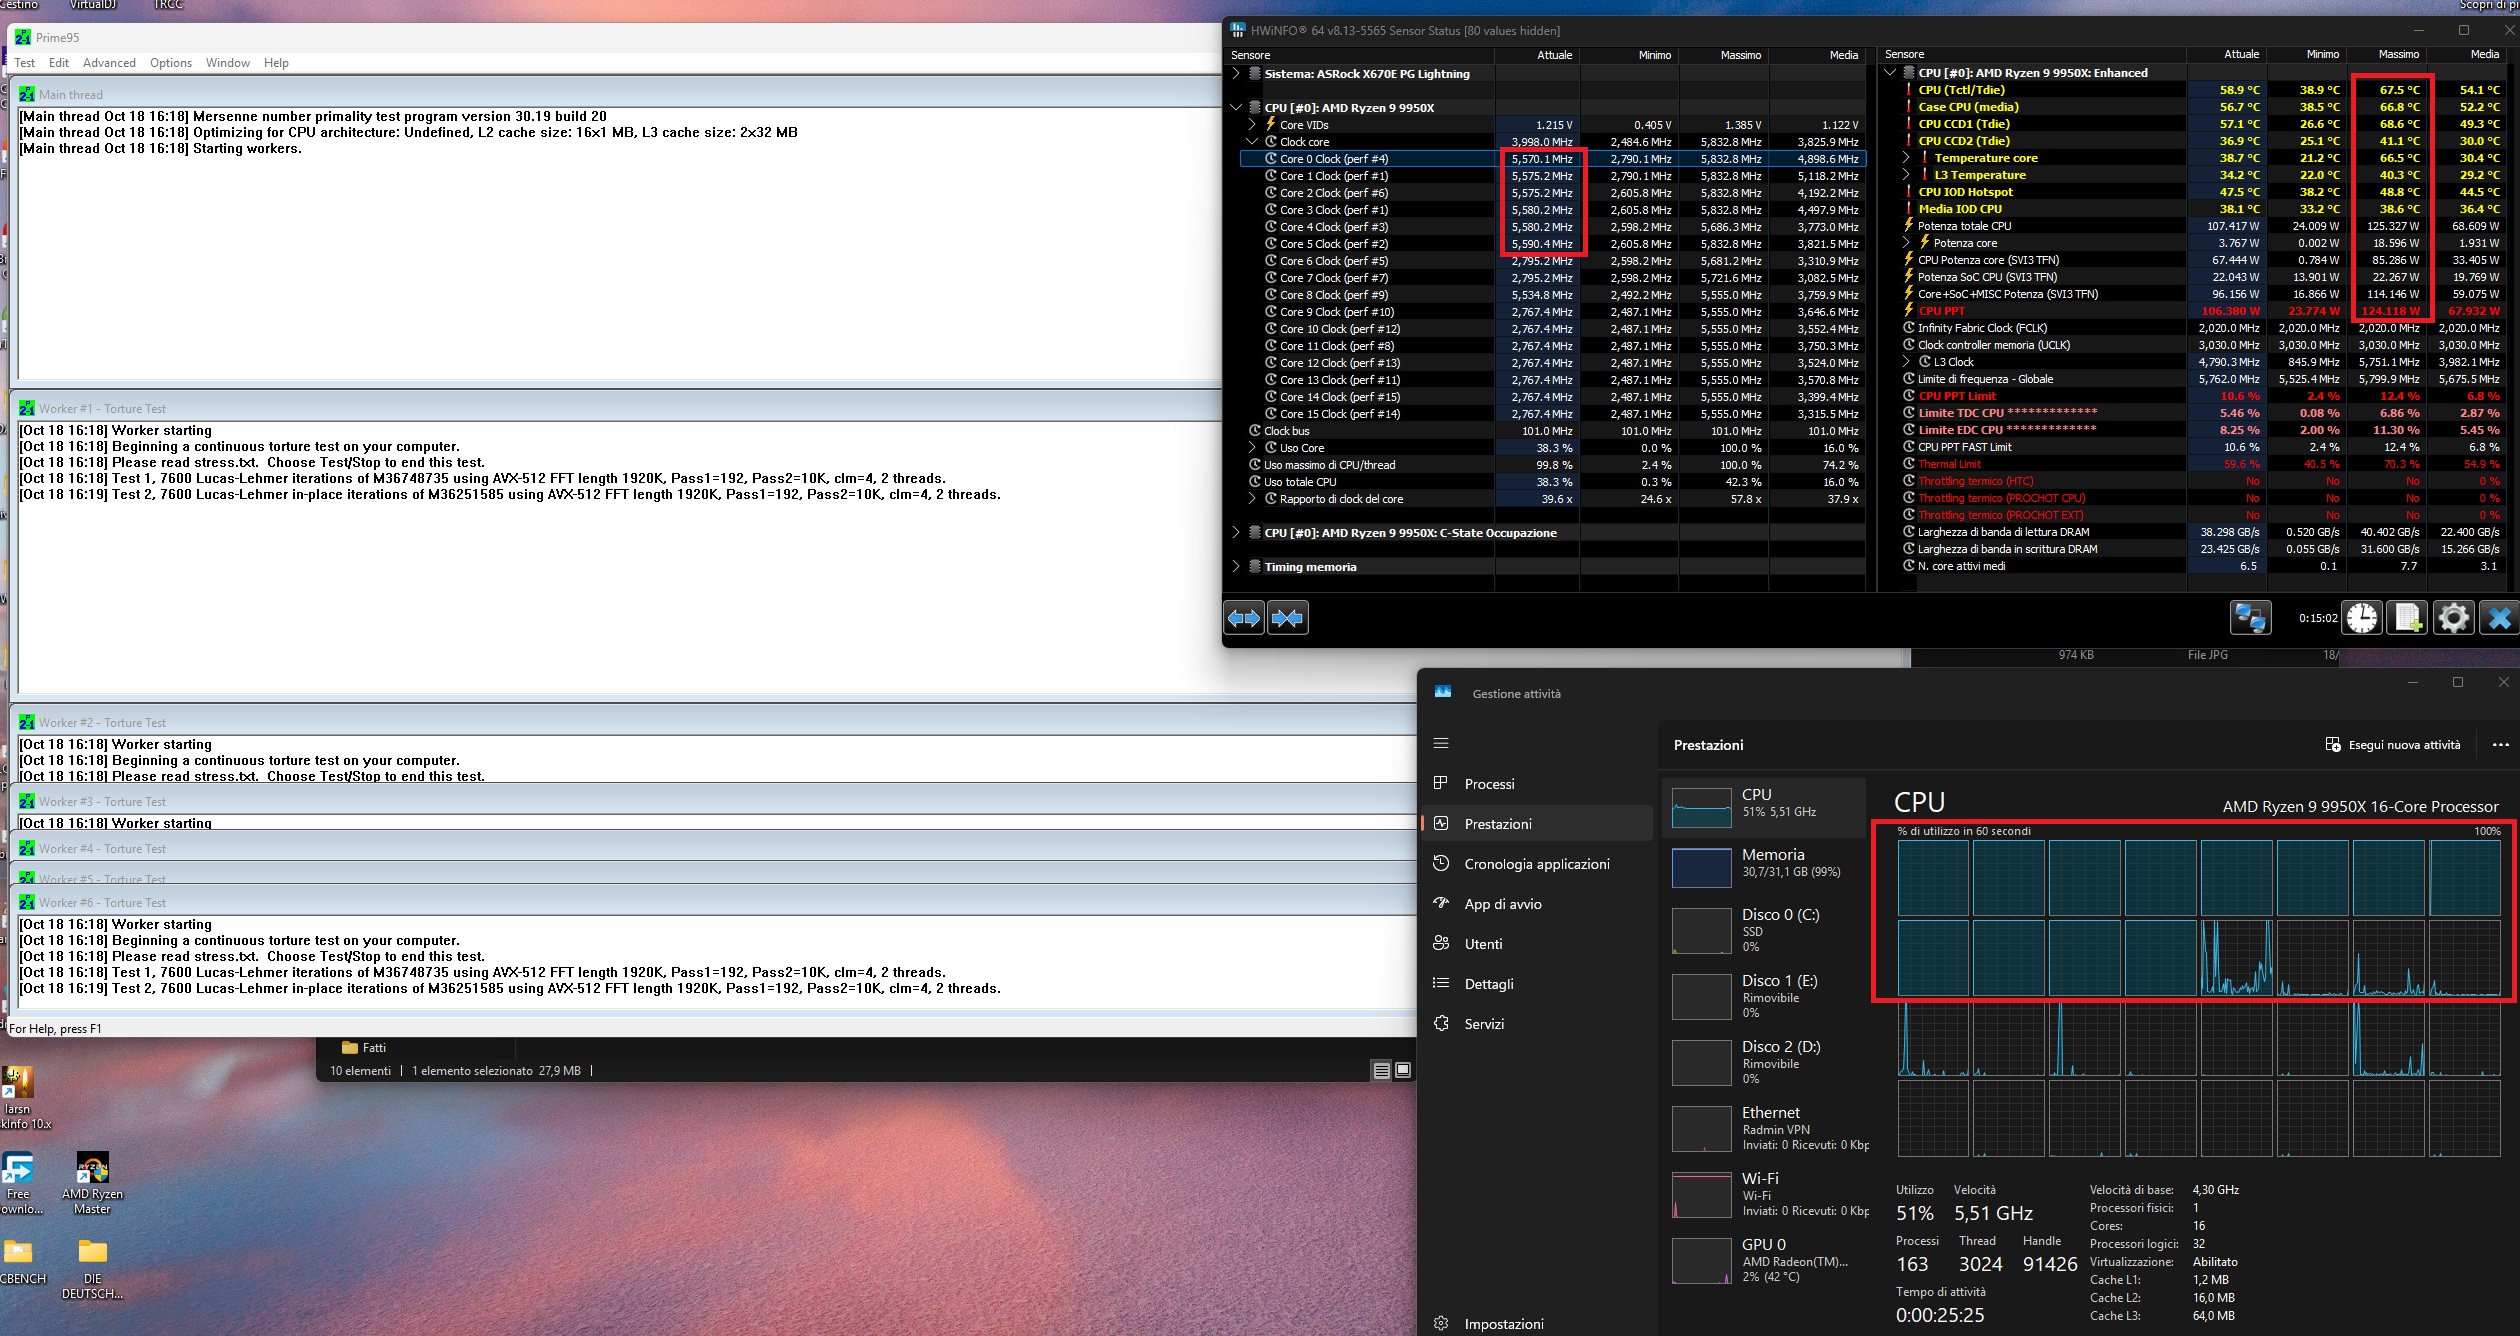Expand Temperature core row in HWiNFO
The width and height of the screenshot is (2520, 1336).
(1906, 158)
